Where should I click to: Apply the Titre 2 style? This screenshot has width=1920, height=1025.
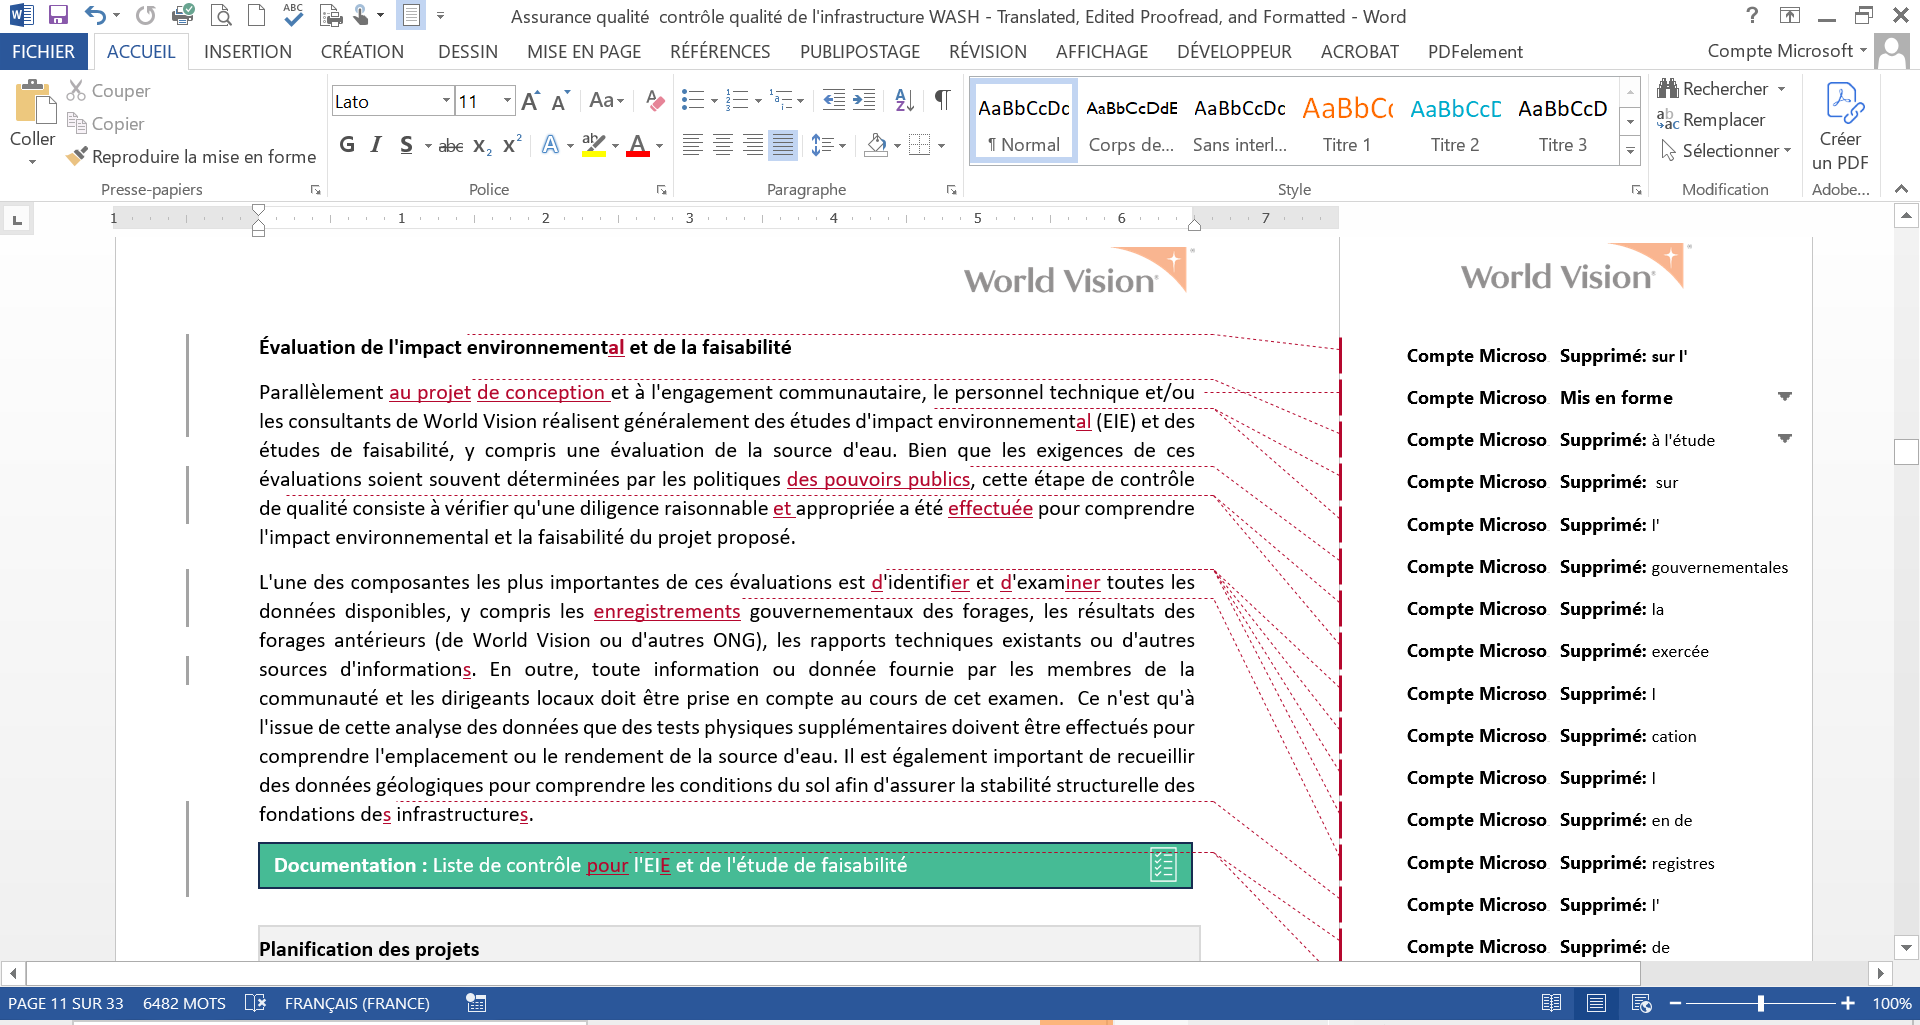pos(1455,121)
